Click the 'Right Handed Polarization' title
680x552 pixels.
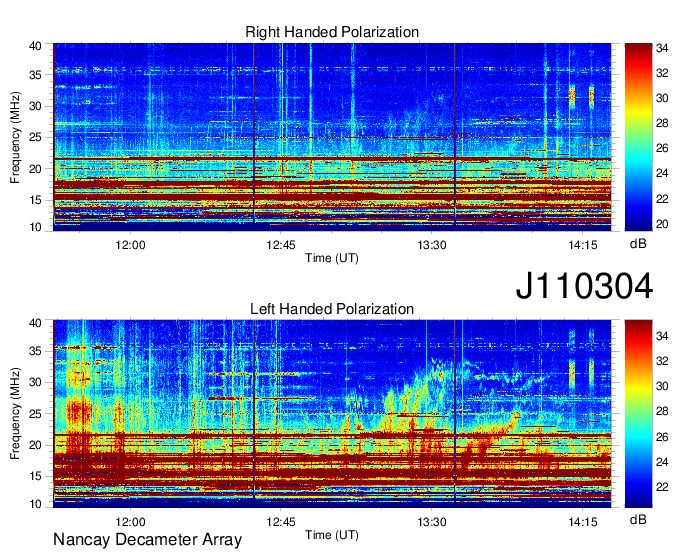click(332, 32)
